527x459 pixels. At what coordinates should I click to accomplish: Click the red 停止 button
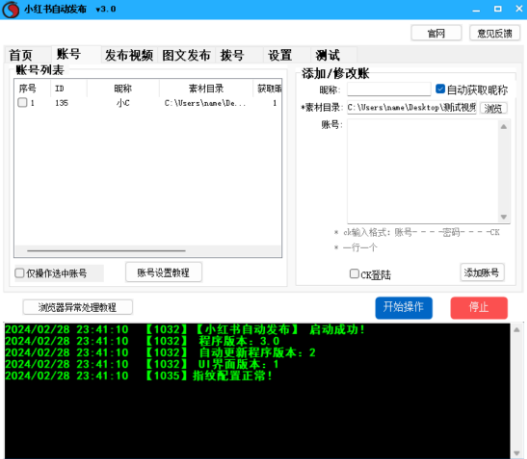[479, 307]
